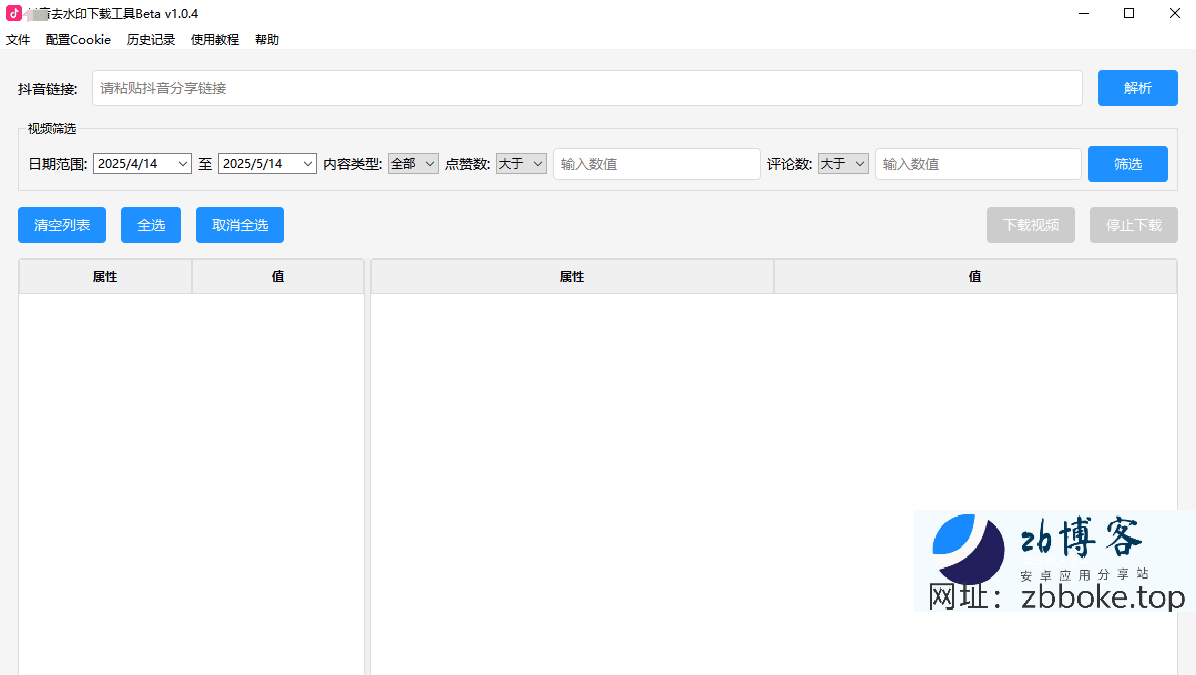This screenshot has height=675, width=1196.
Task: Click the 全选 button
Action: (151, 225)
